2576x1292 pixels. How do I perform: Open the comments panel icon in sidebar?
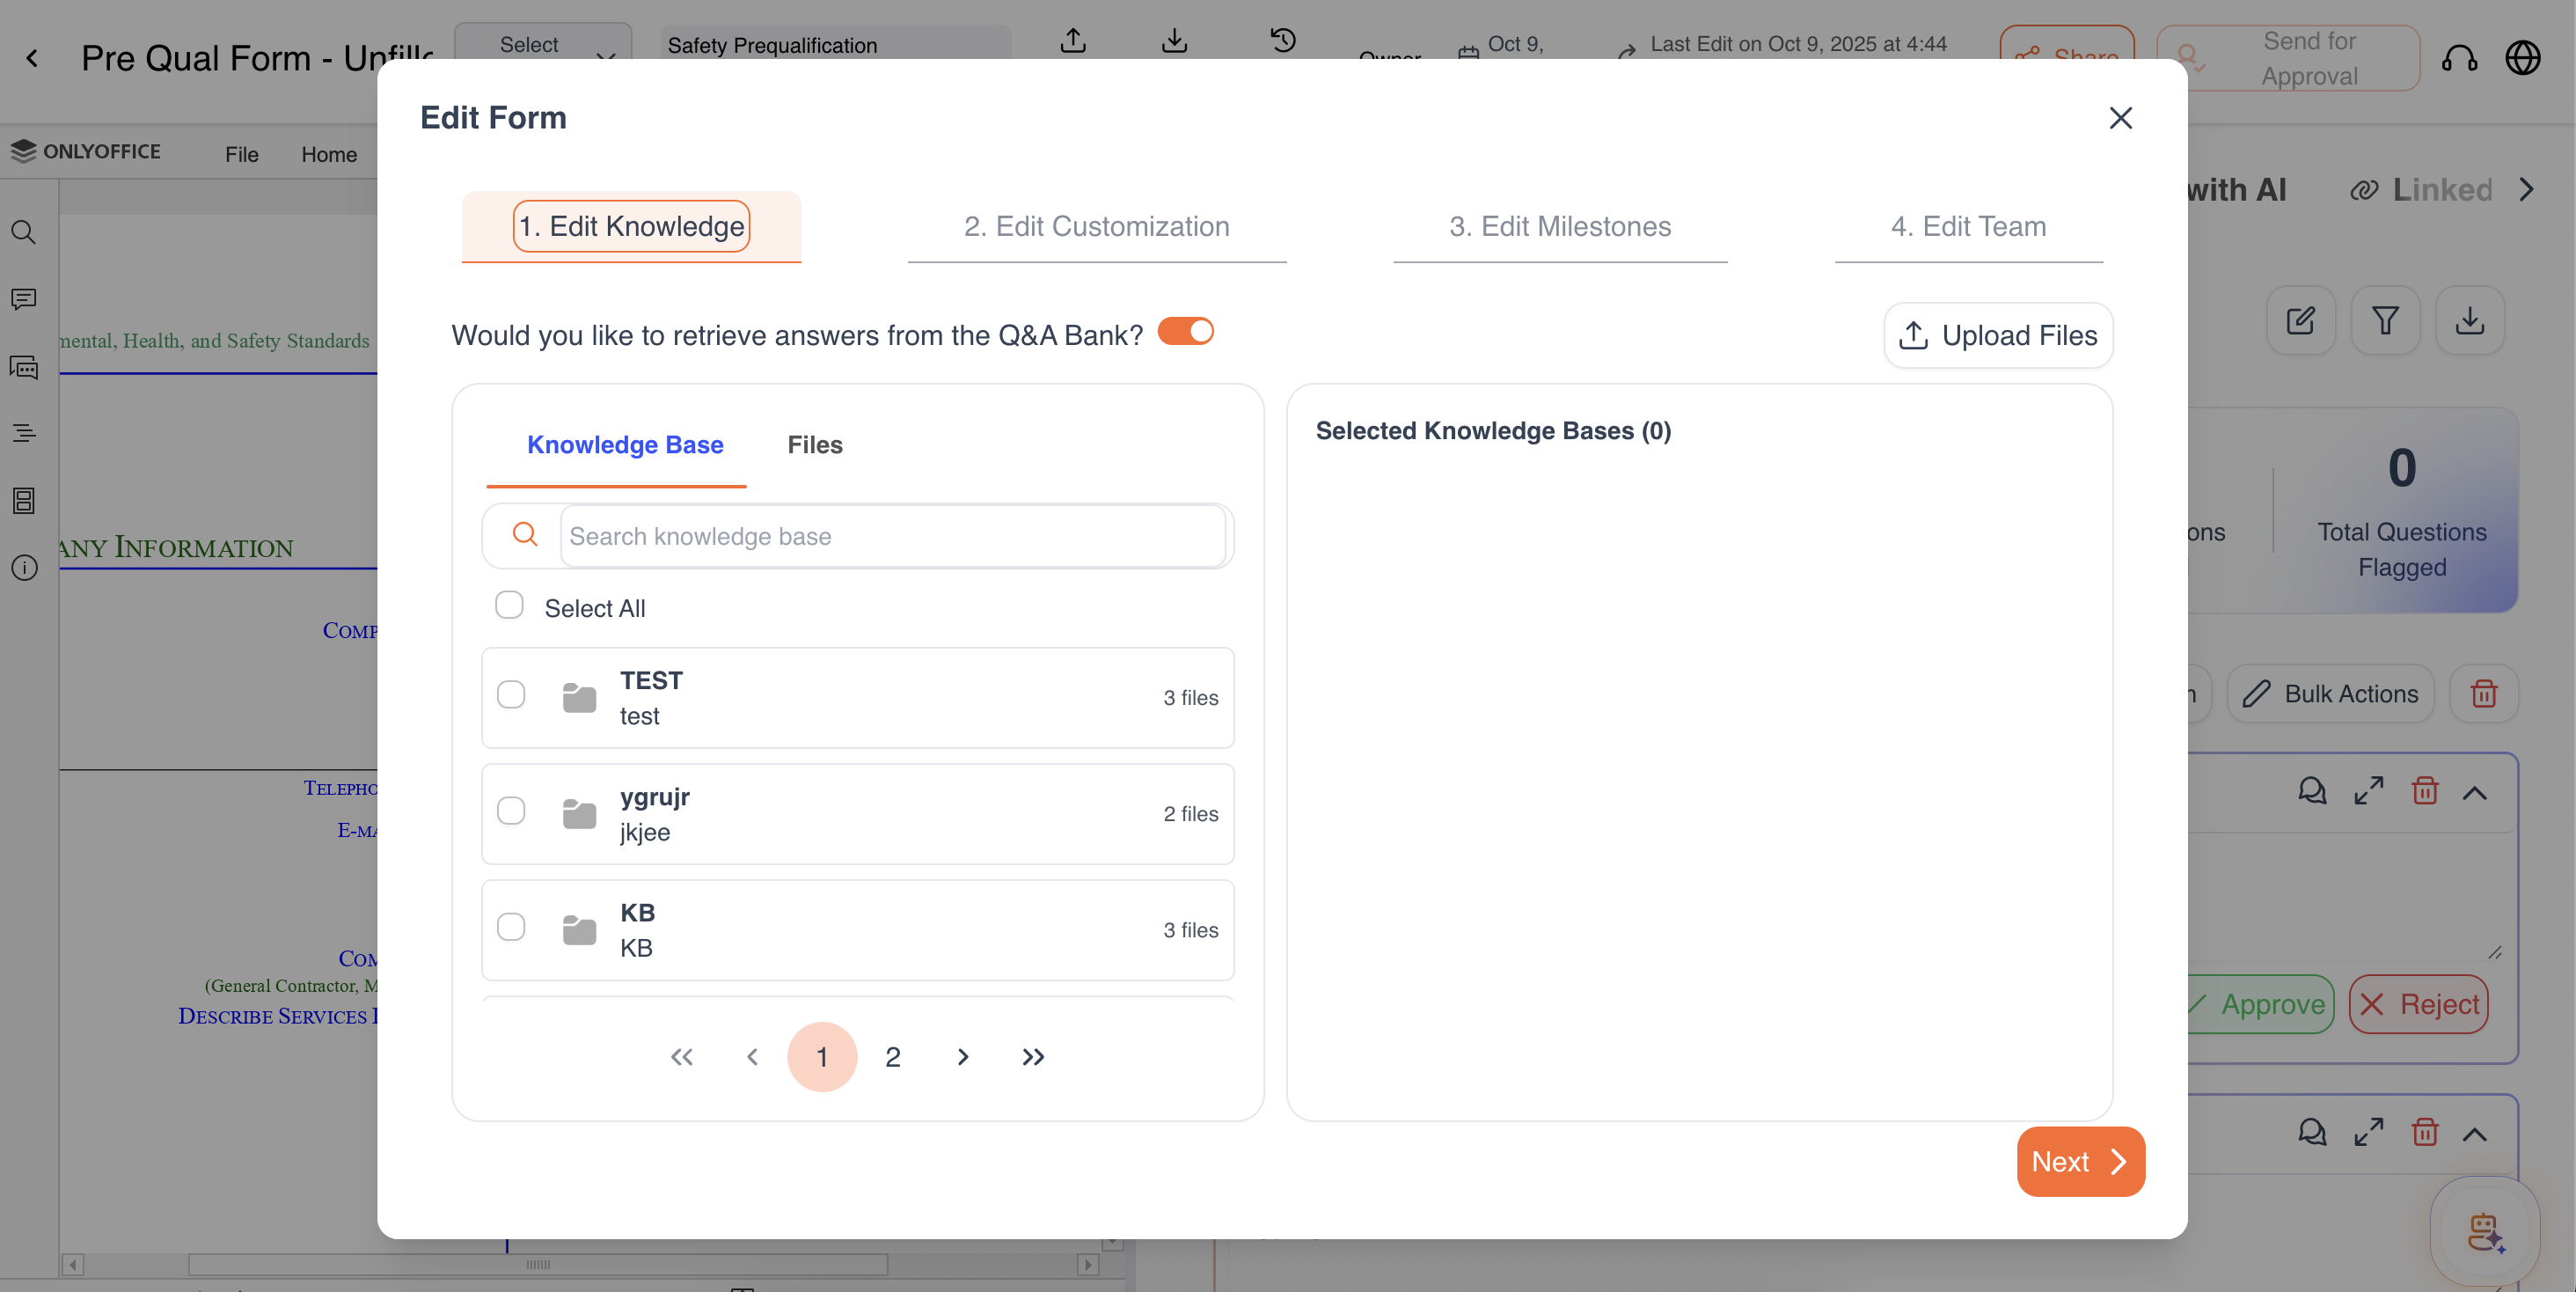pyautogui.click(x=24, y=299)
